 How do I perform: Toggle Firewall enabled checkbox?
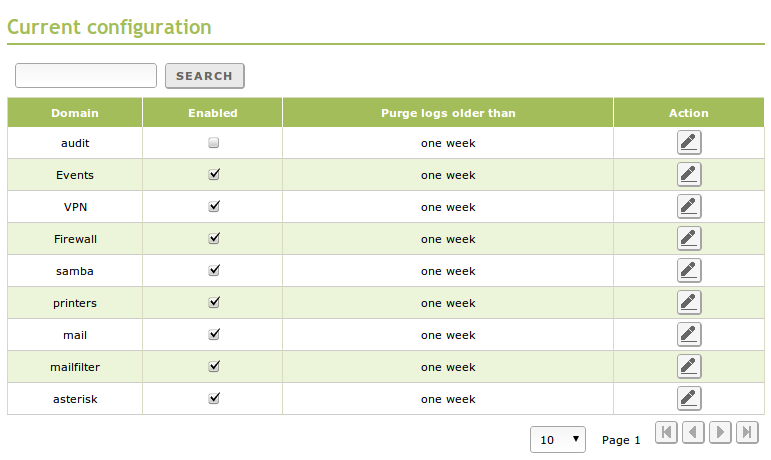[213, 239]
